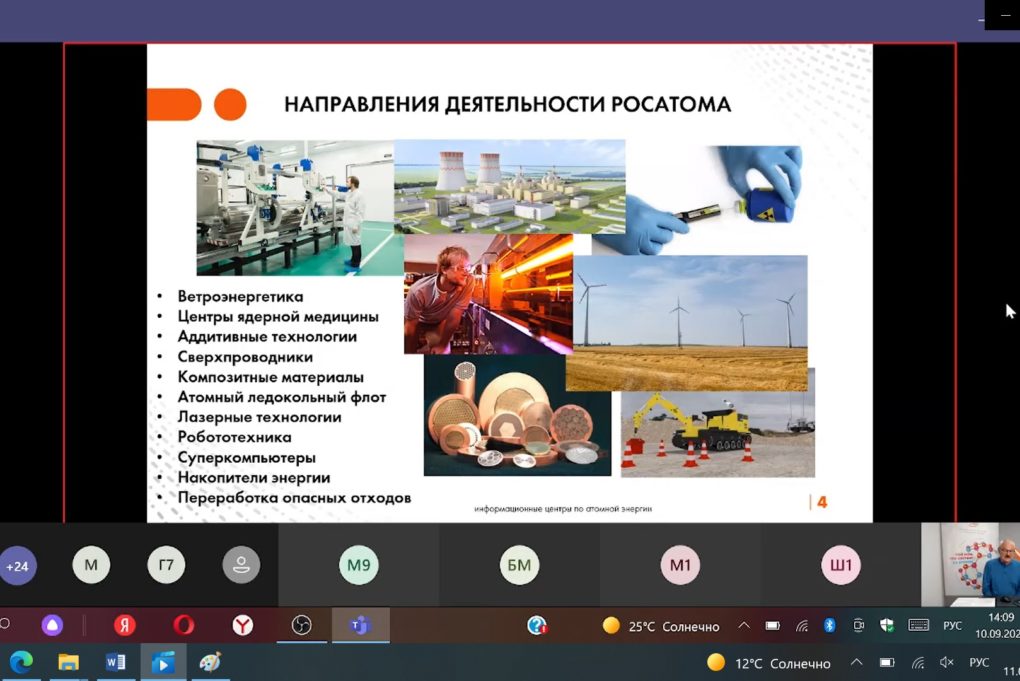Click the Bluetooth tray icon
Viewport: 1020px width, 681px height.
[829, 626]
